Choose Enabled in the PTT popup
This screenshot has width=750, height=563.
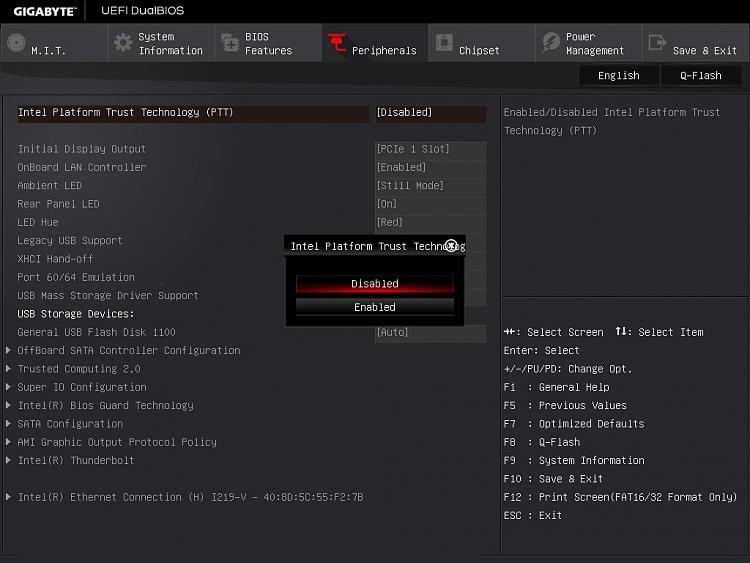click(x=375, y=307)
